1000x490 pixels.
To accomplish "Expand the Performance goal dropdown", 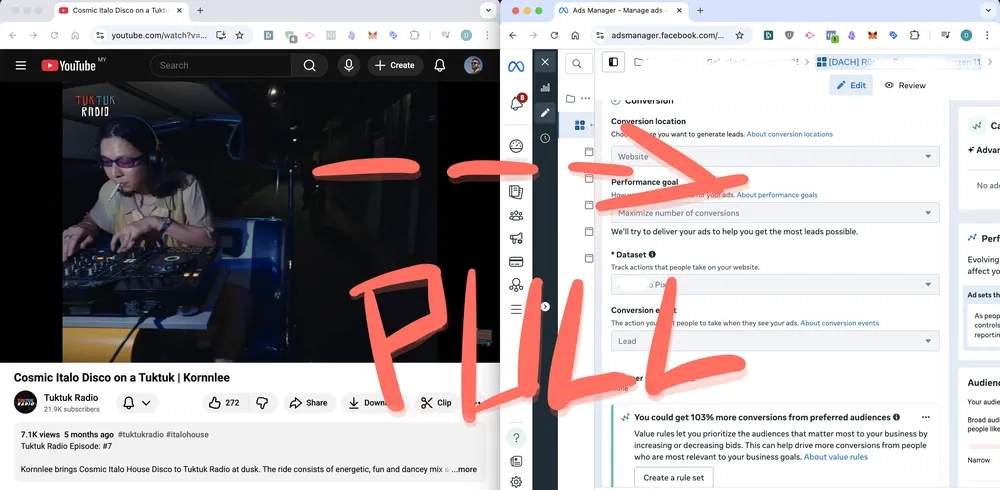I will tap(775, 213).
